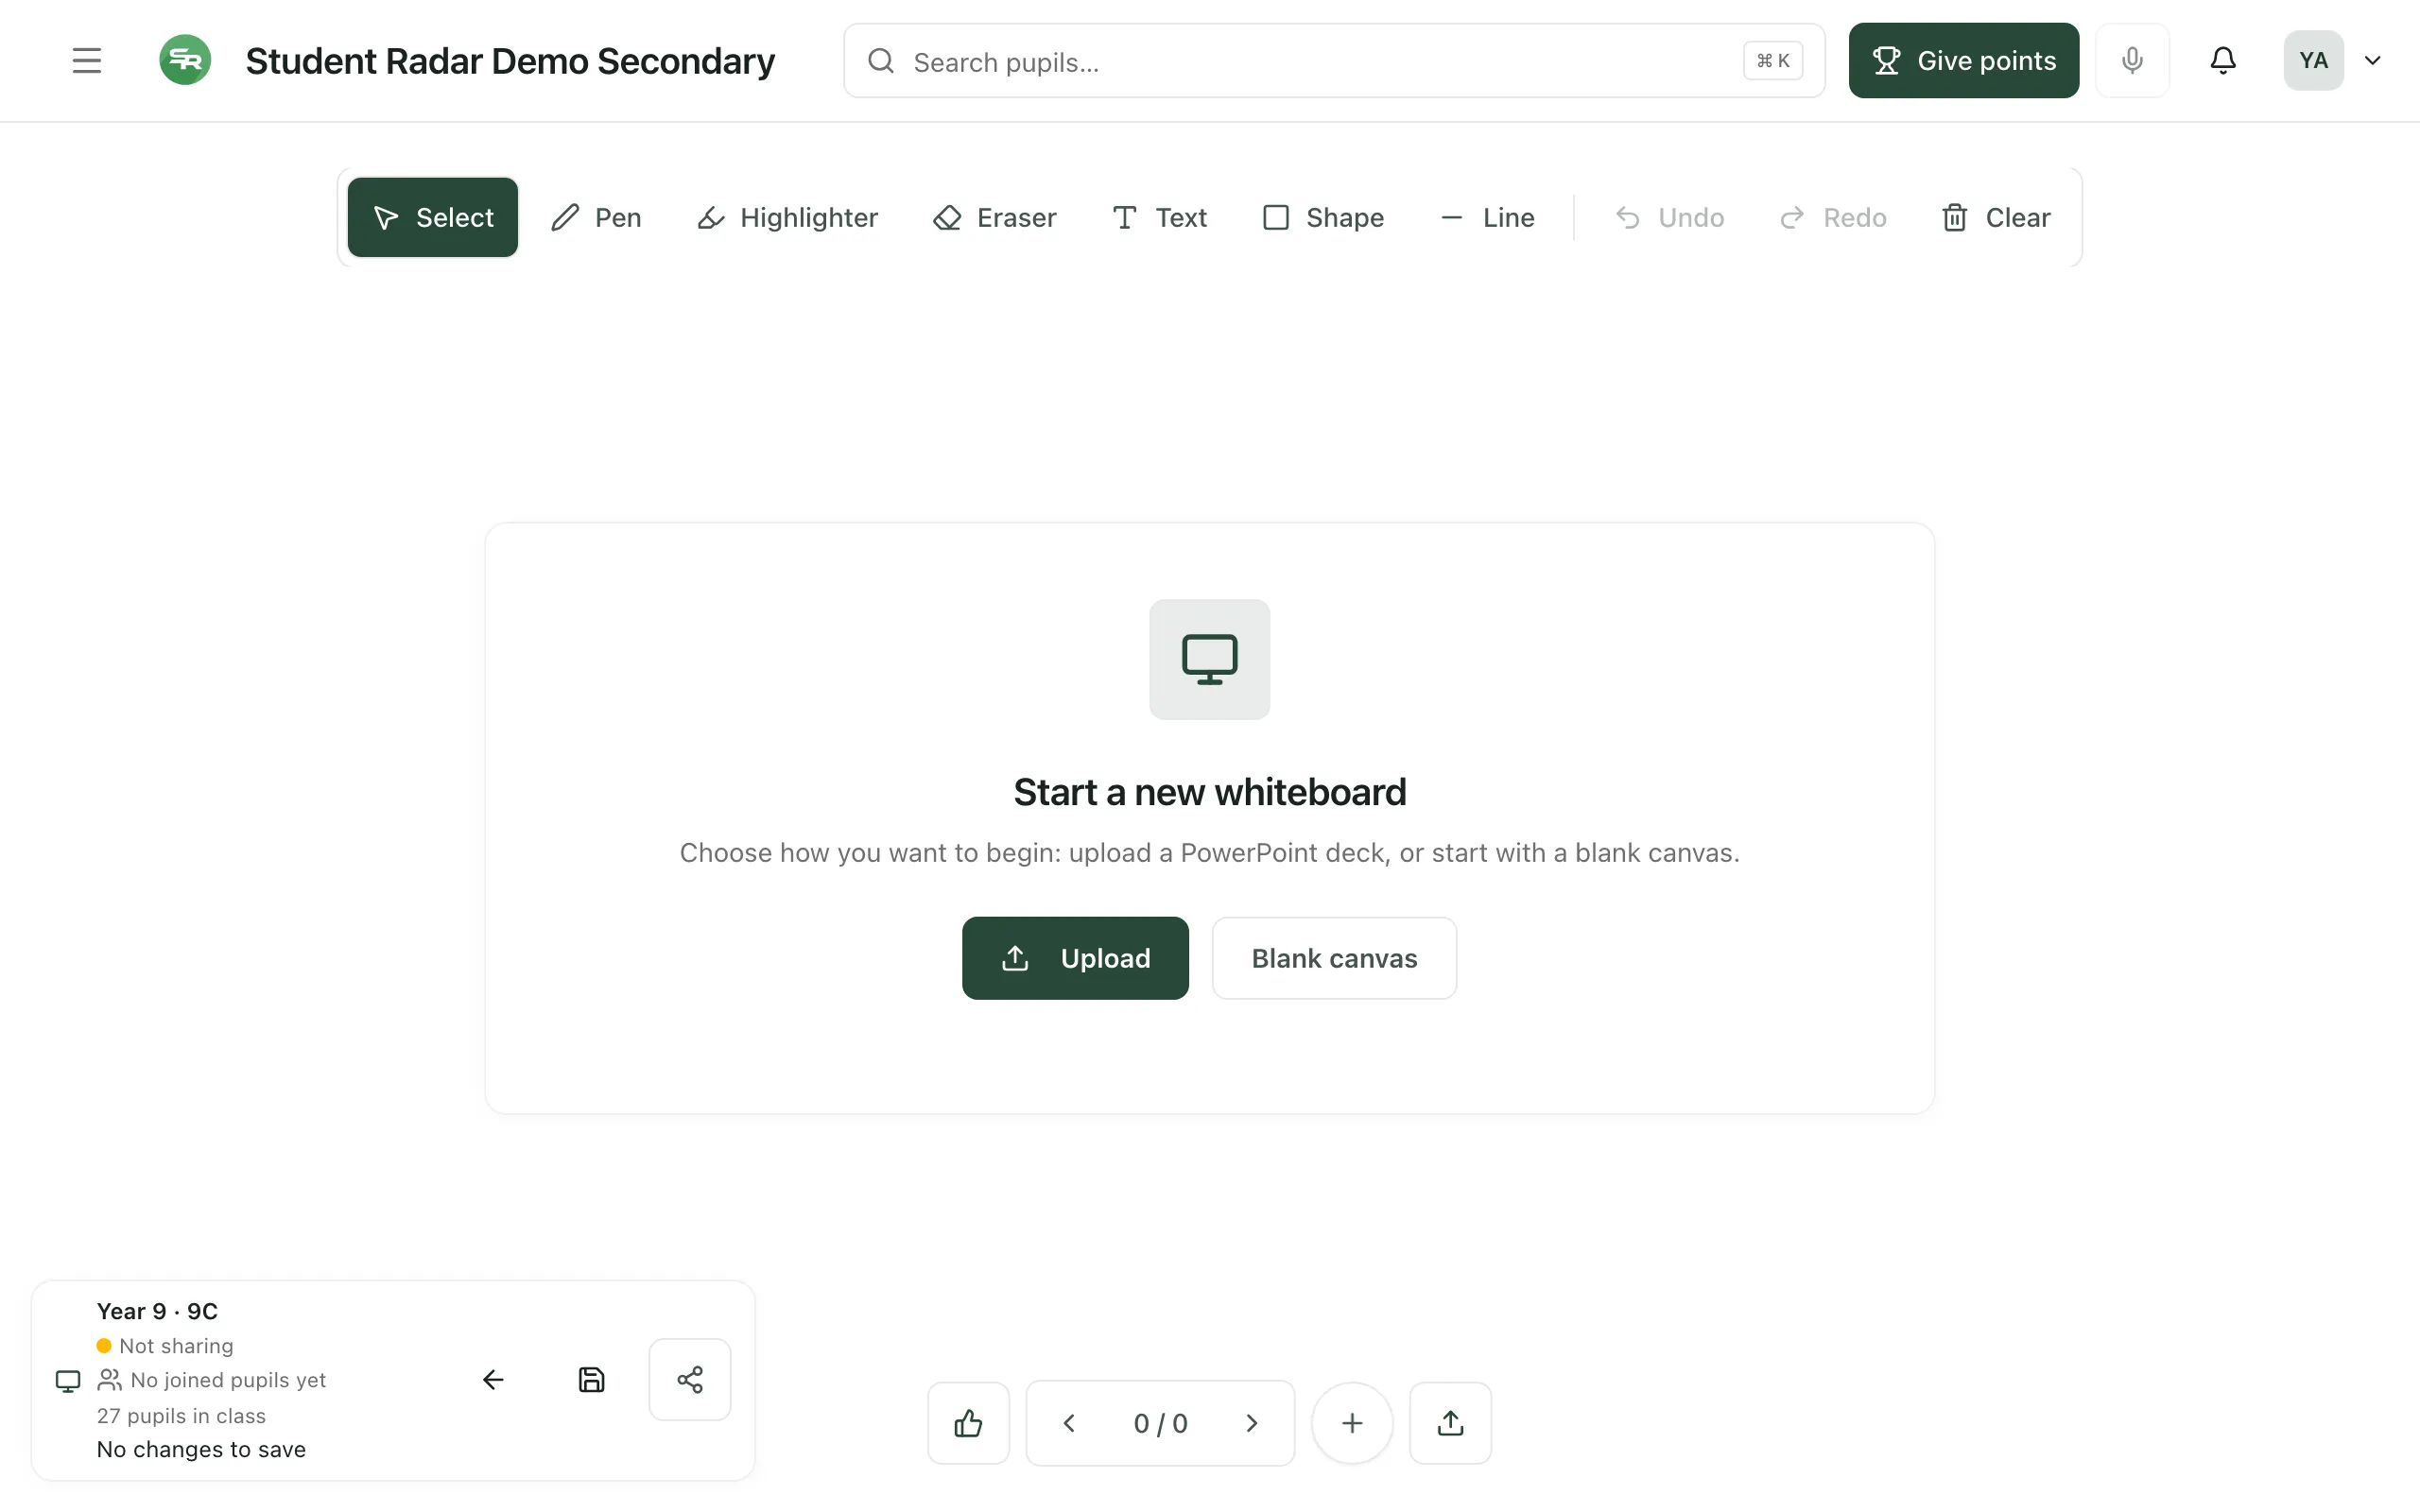Click No joined pupils yet text
2420x1512 pixels.
pos(228,1380)
